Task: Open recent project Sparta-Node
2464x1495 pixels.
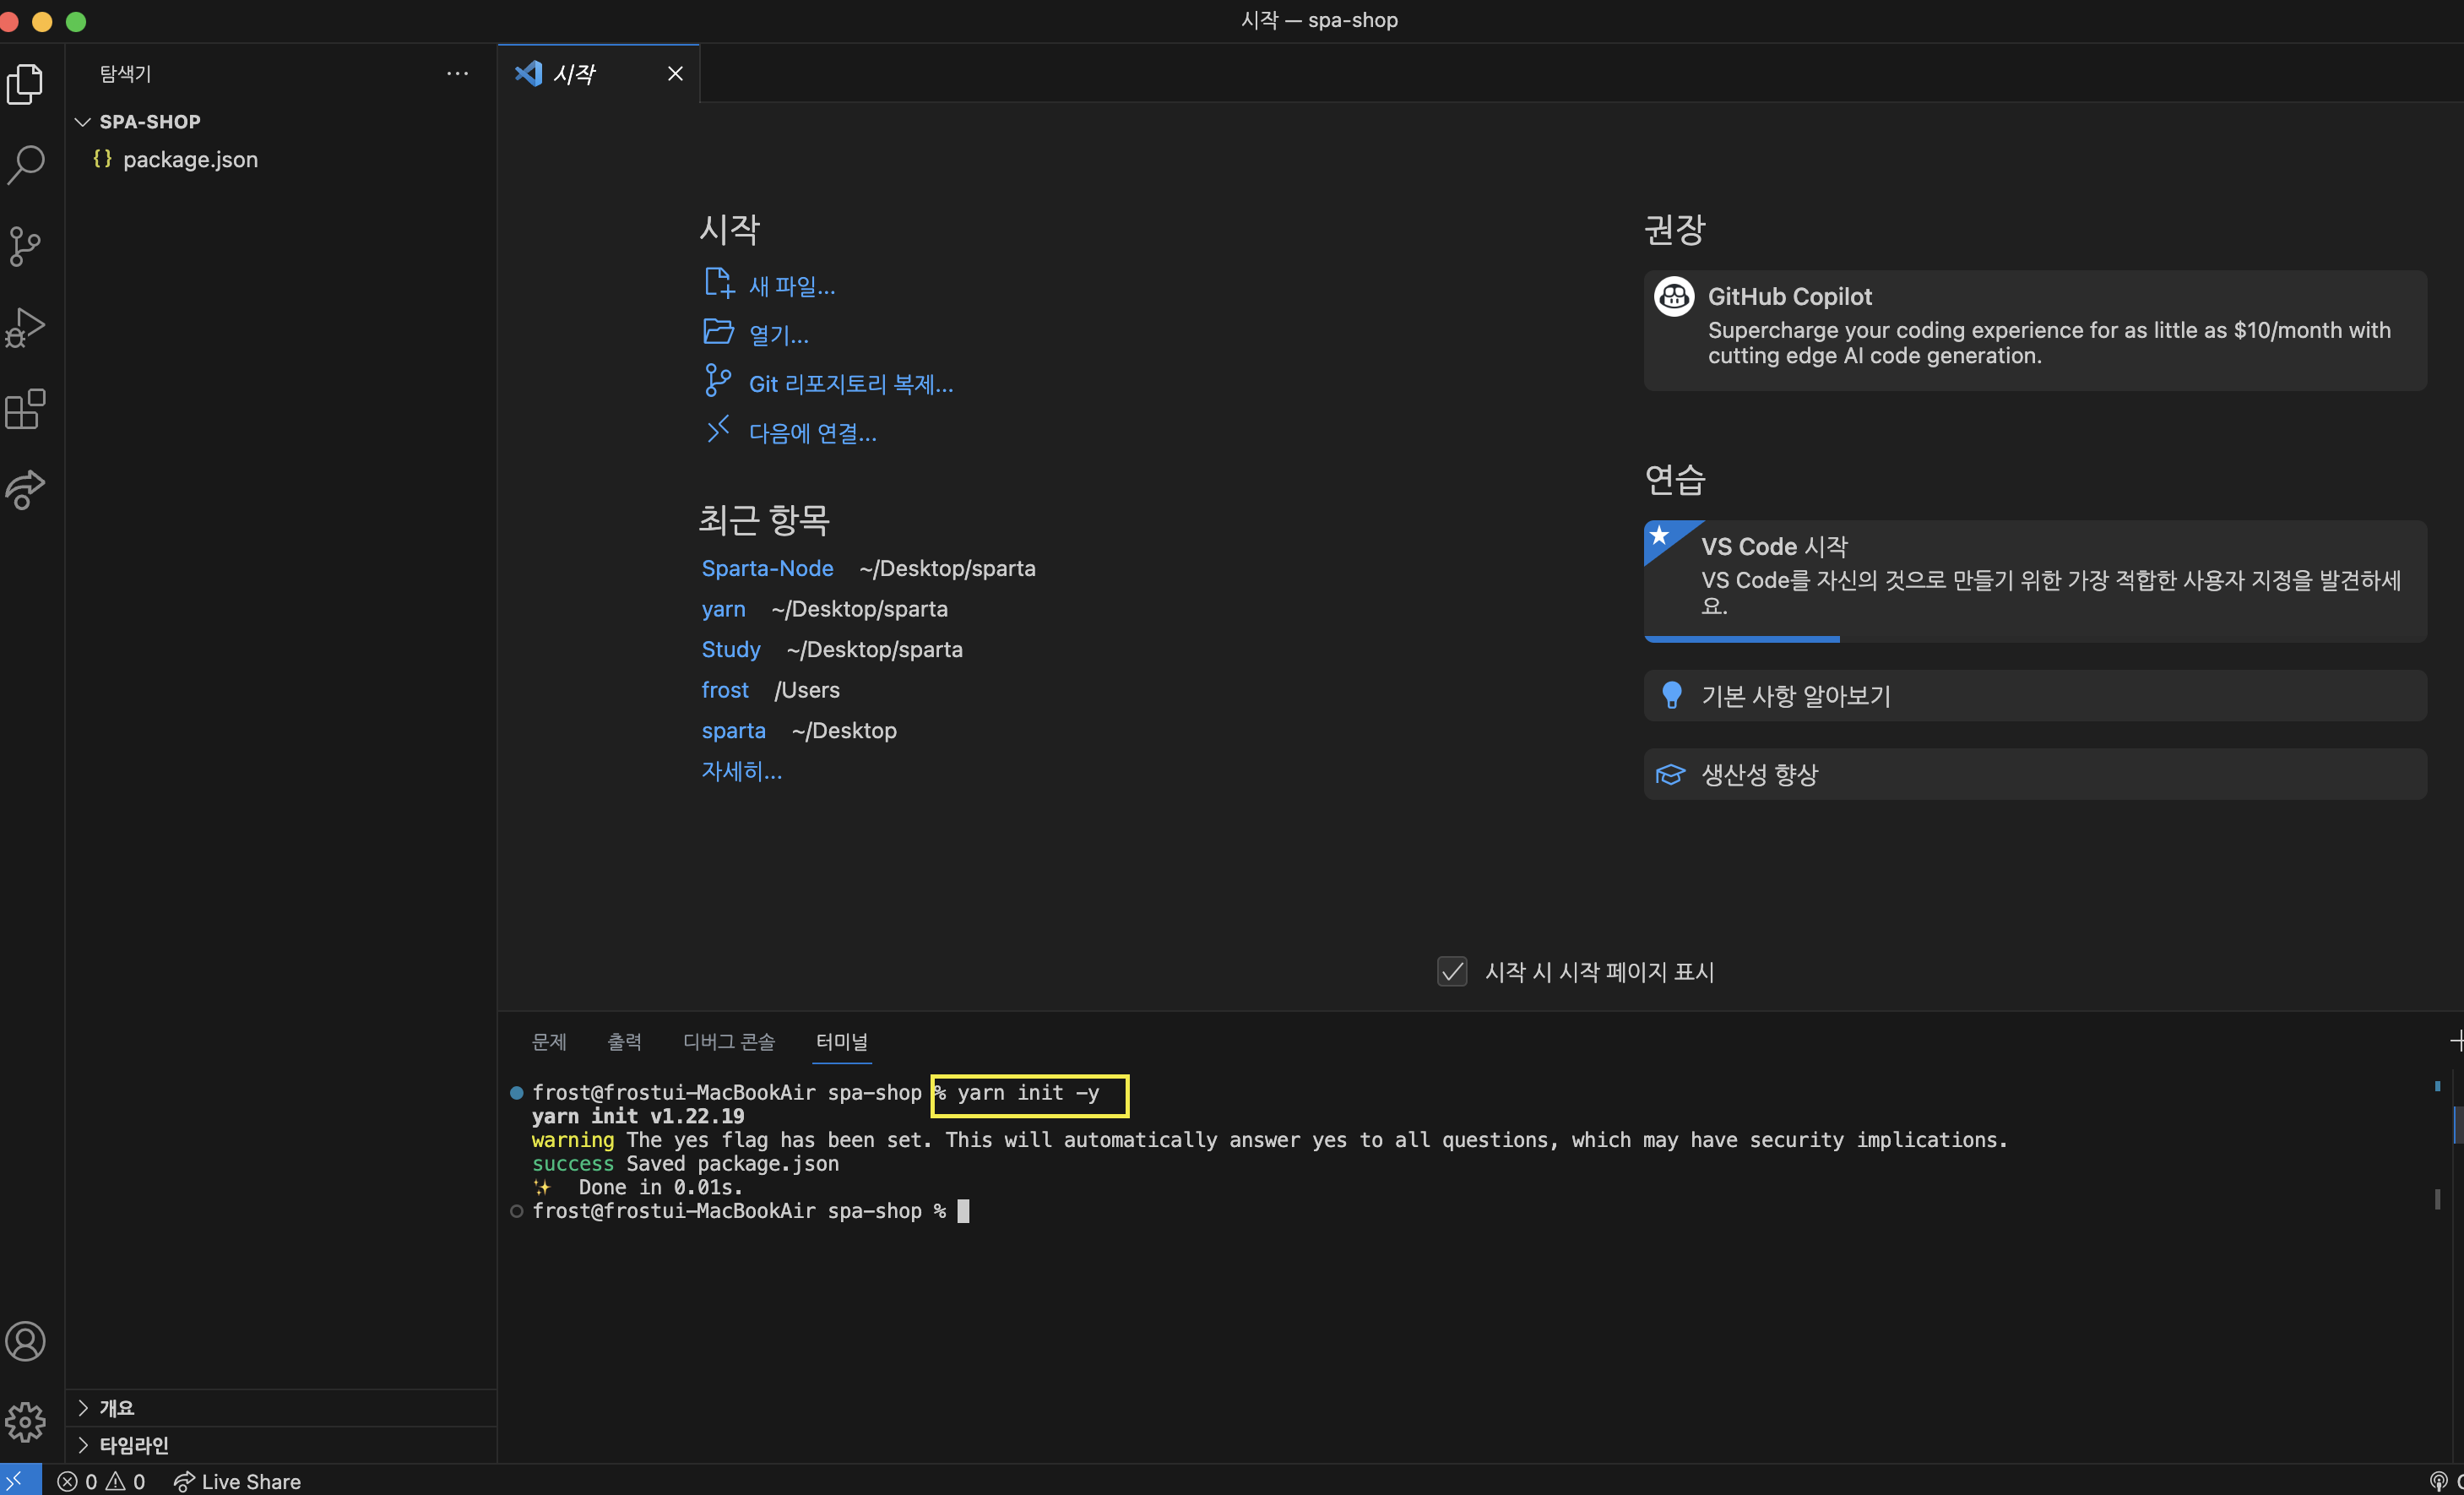Action: pos(767,568)
